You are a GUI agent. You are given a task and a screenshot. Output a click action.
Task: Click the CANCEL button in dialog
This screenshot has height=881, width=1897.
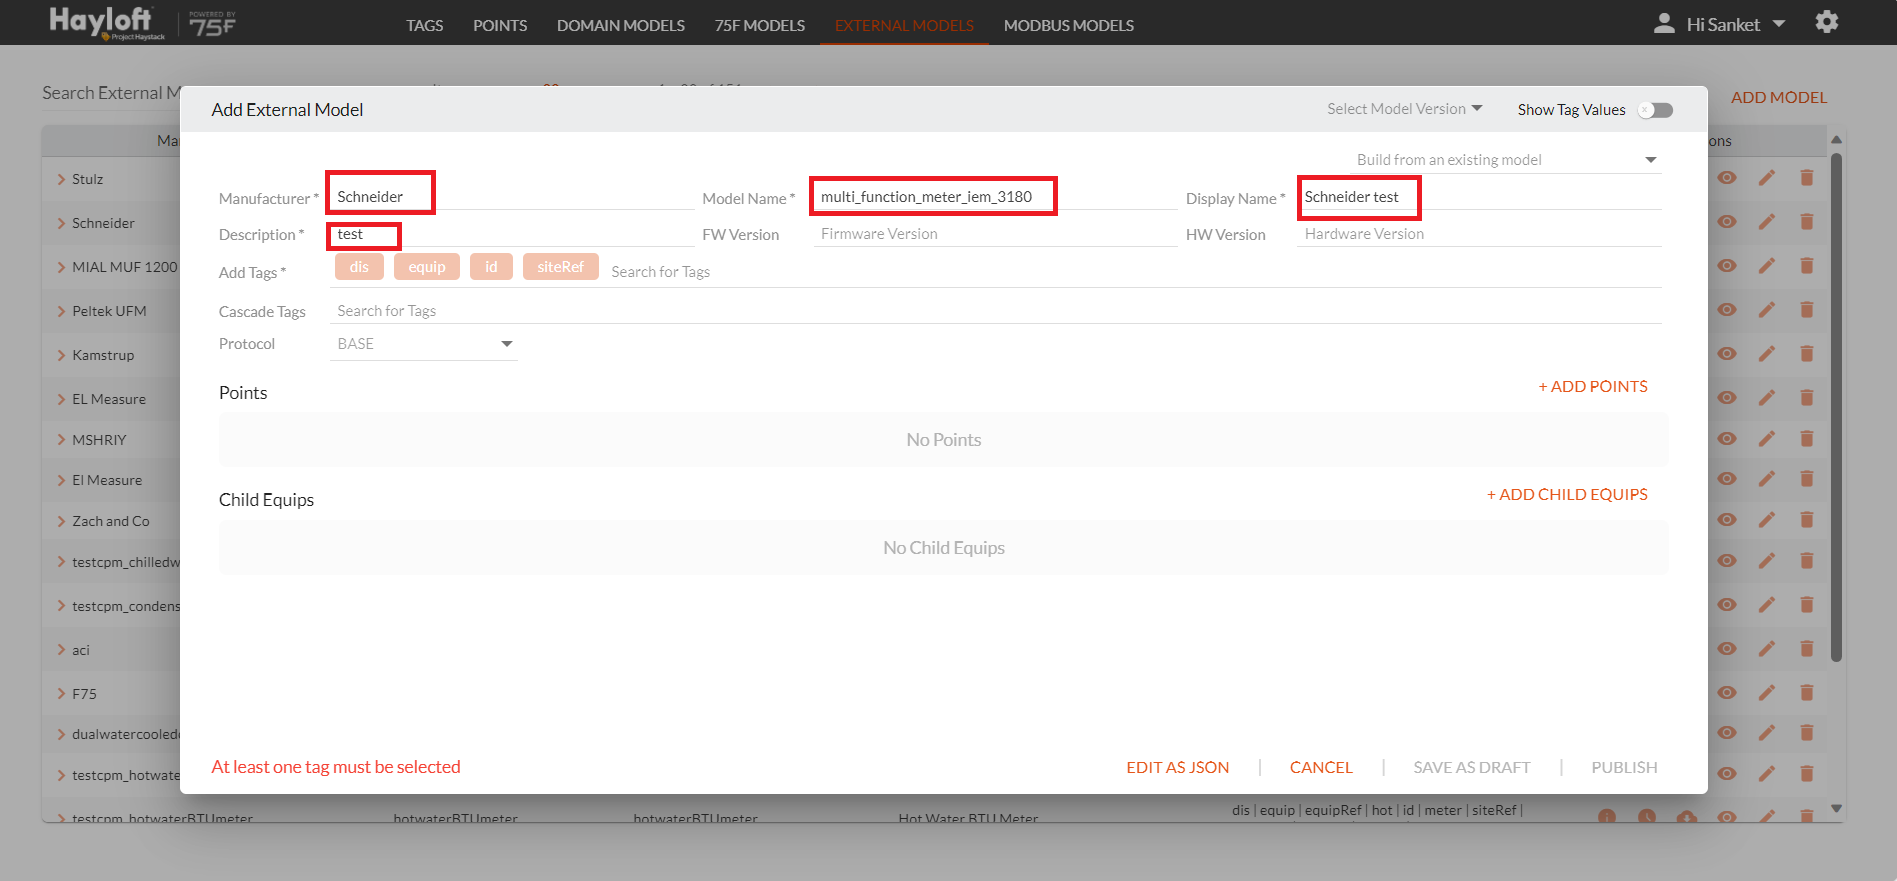point(1321,767)
